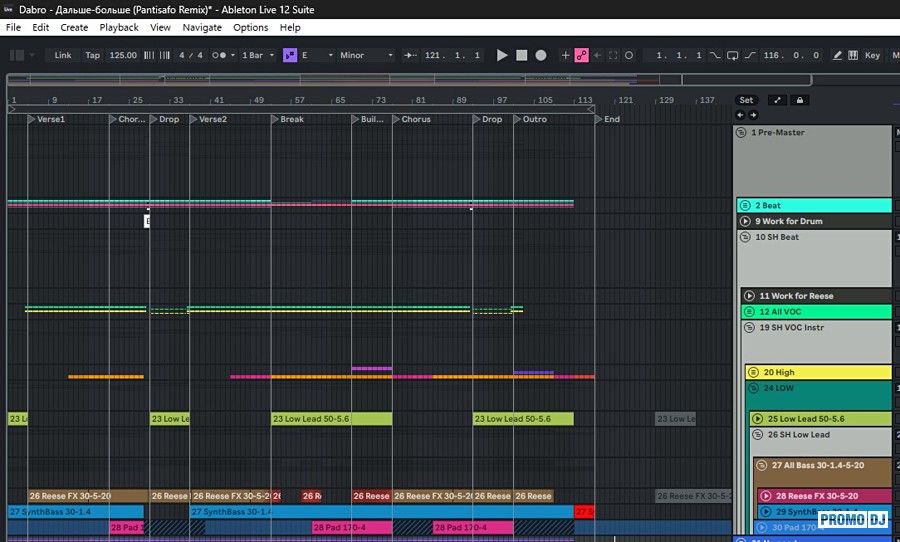Toggle the Key map mode switch

coord(872,56)
